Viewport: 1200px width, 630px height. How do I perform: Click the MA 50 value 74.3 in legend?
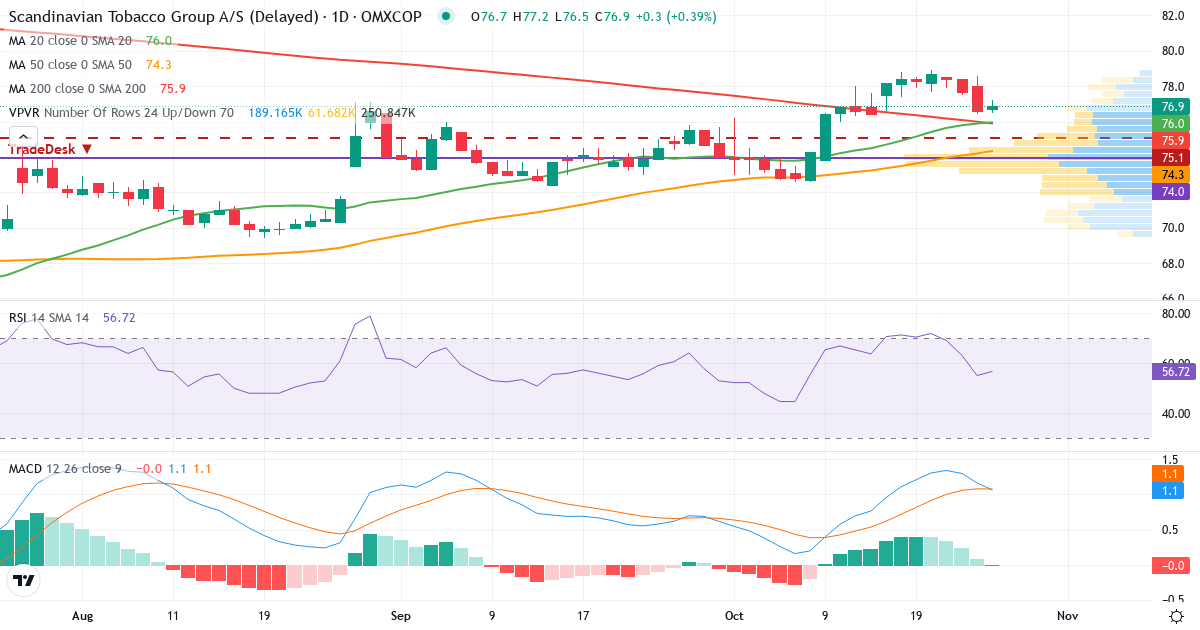[x=159, y=65]
